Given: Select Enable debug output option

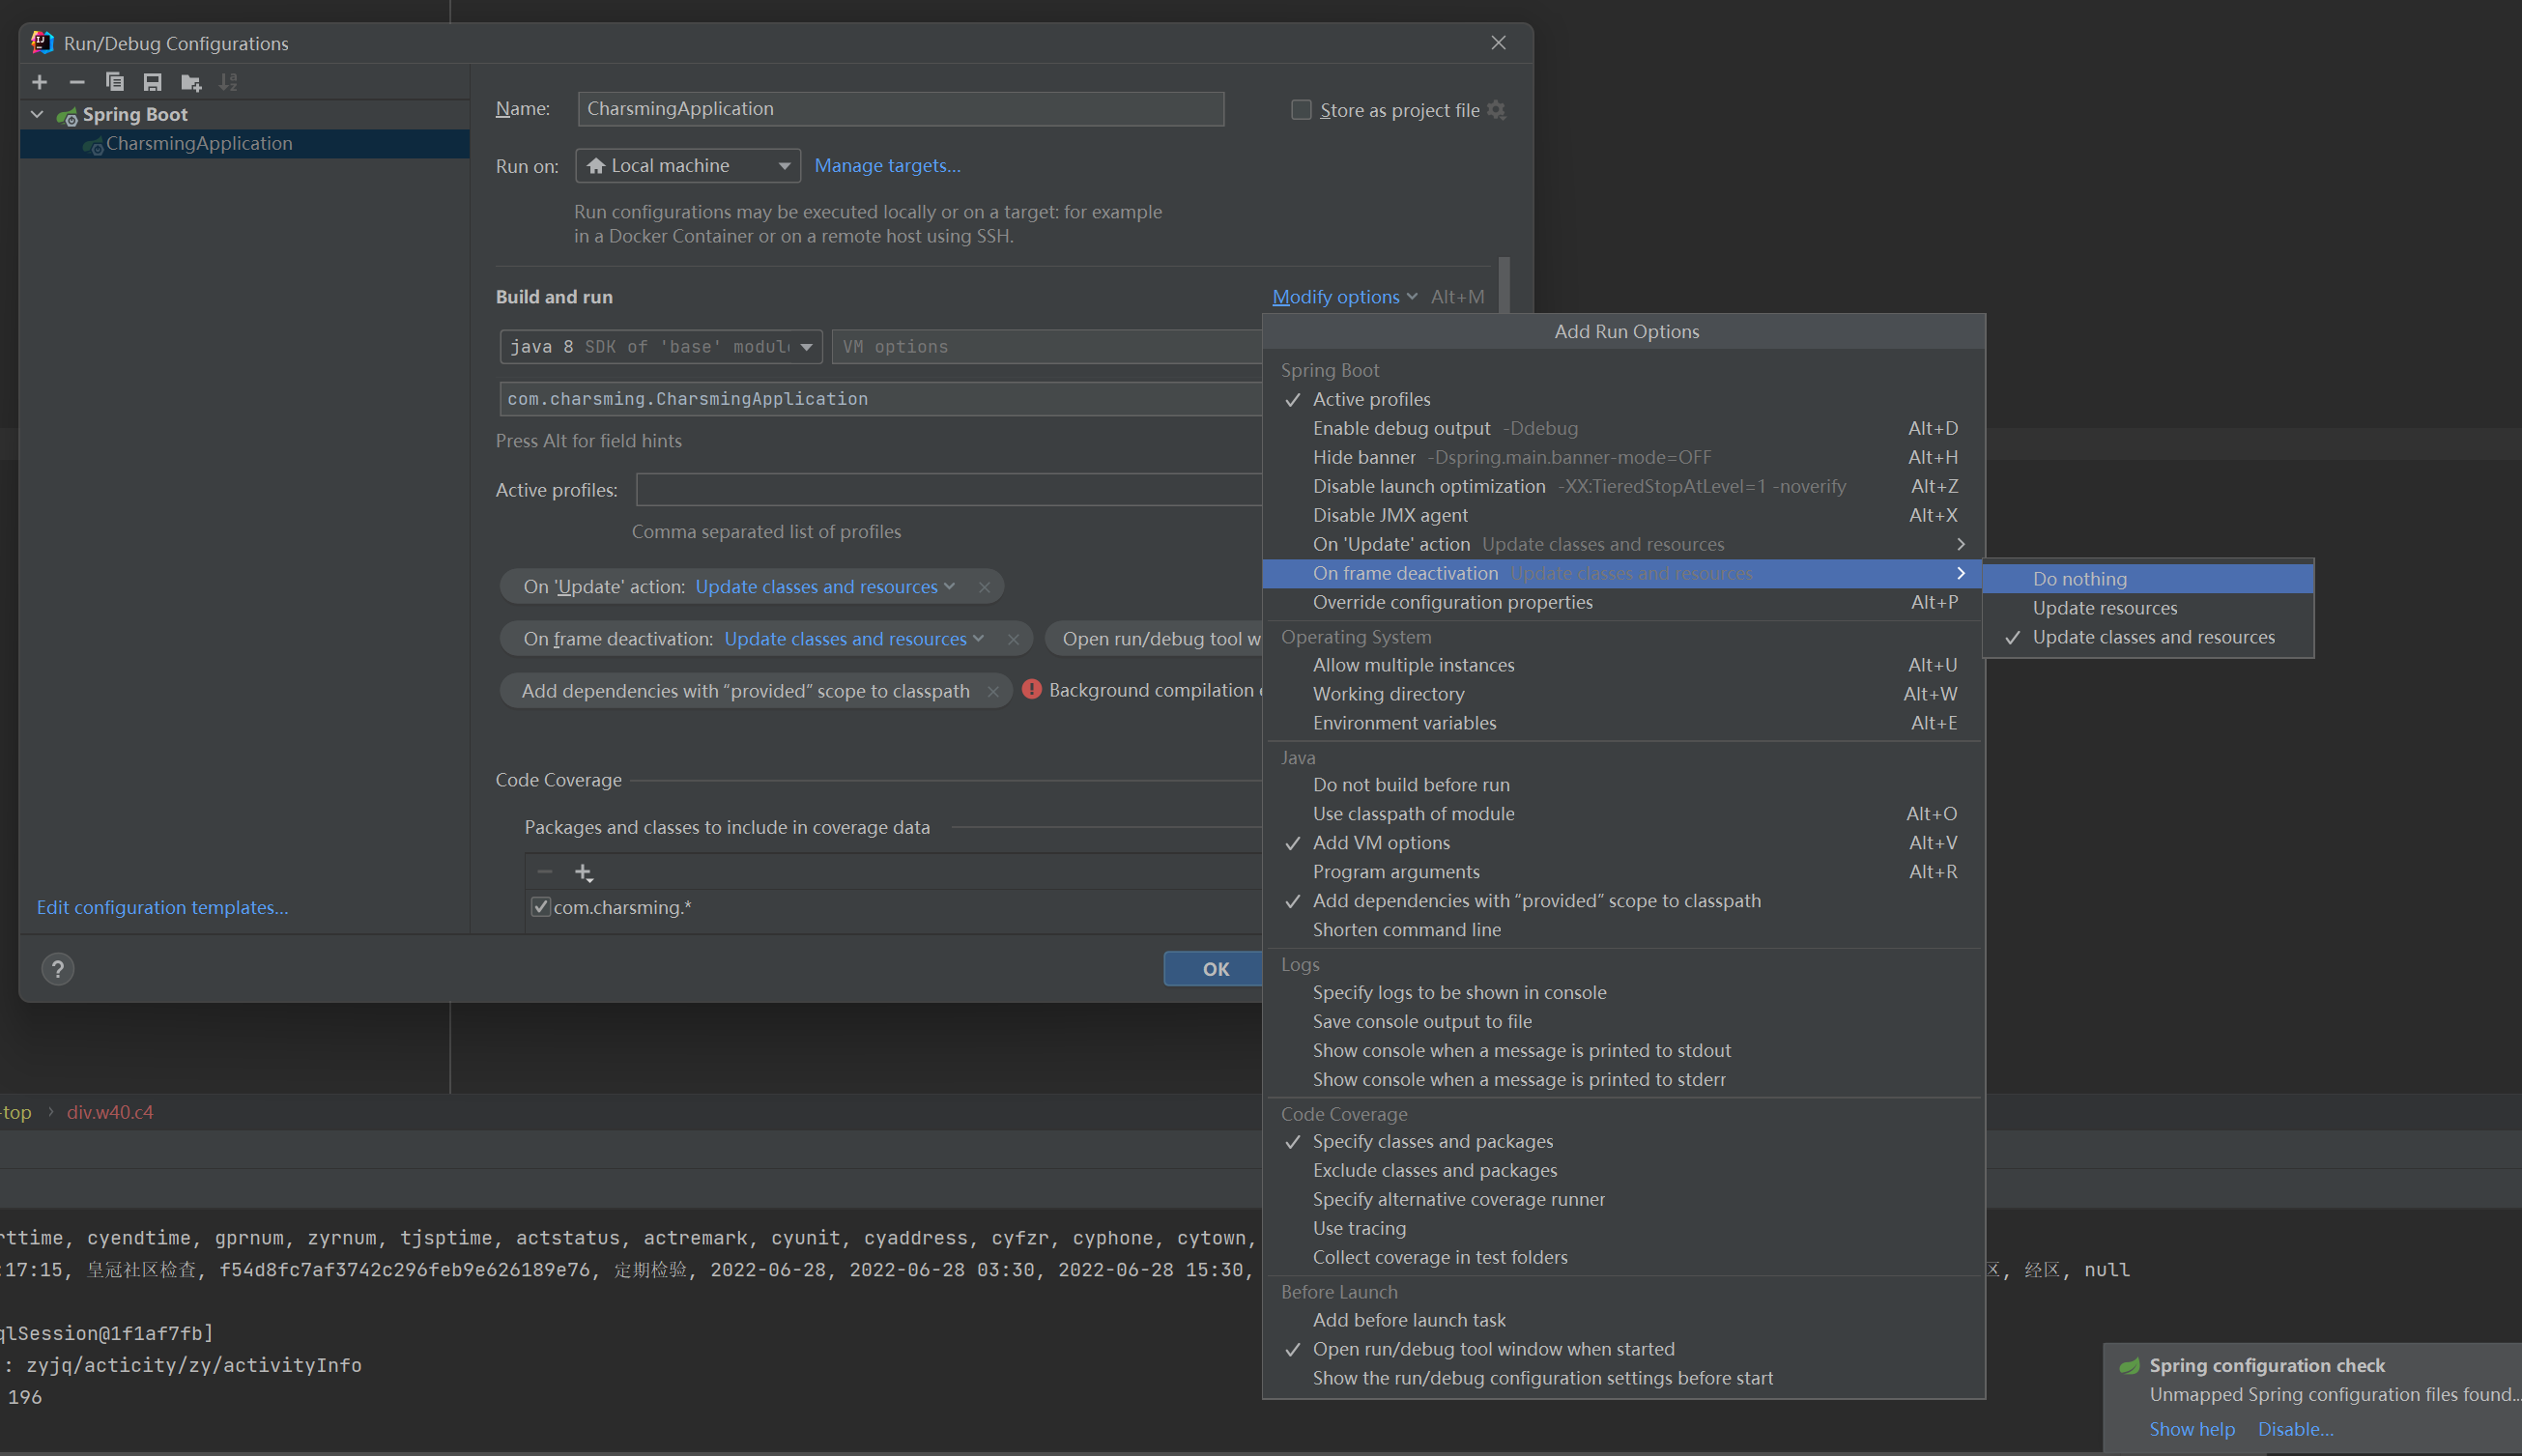Looking at the screenshot, I should 1622,428.
